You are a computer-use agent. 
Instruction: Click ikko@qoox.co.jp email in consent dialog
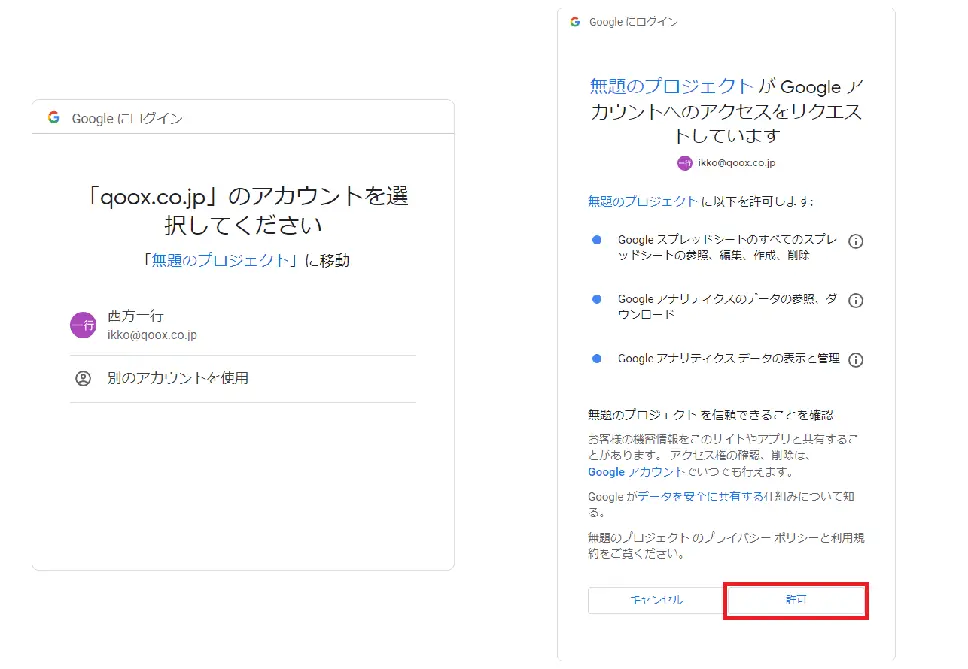click(737, 163)
